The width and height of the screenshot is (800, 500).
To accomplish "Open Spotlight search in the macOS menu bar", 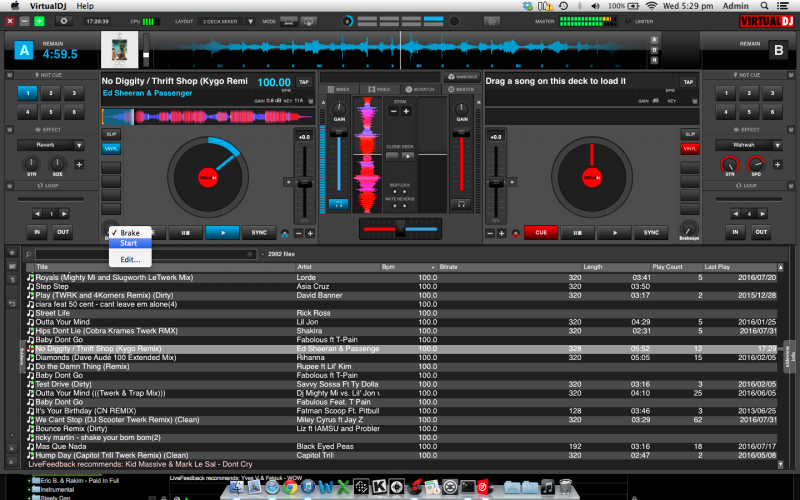I will click(x=764, y=6).
